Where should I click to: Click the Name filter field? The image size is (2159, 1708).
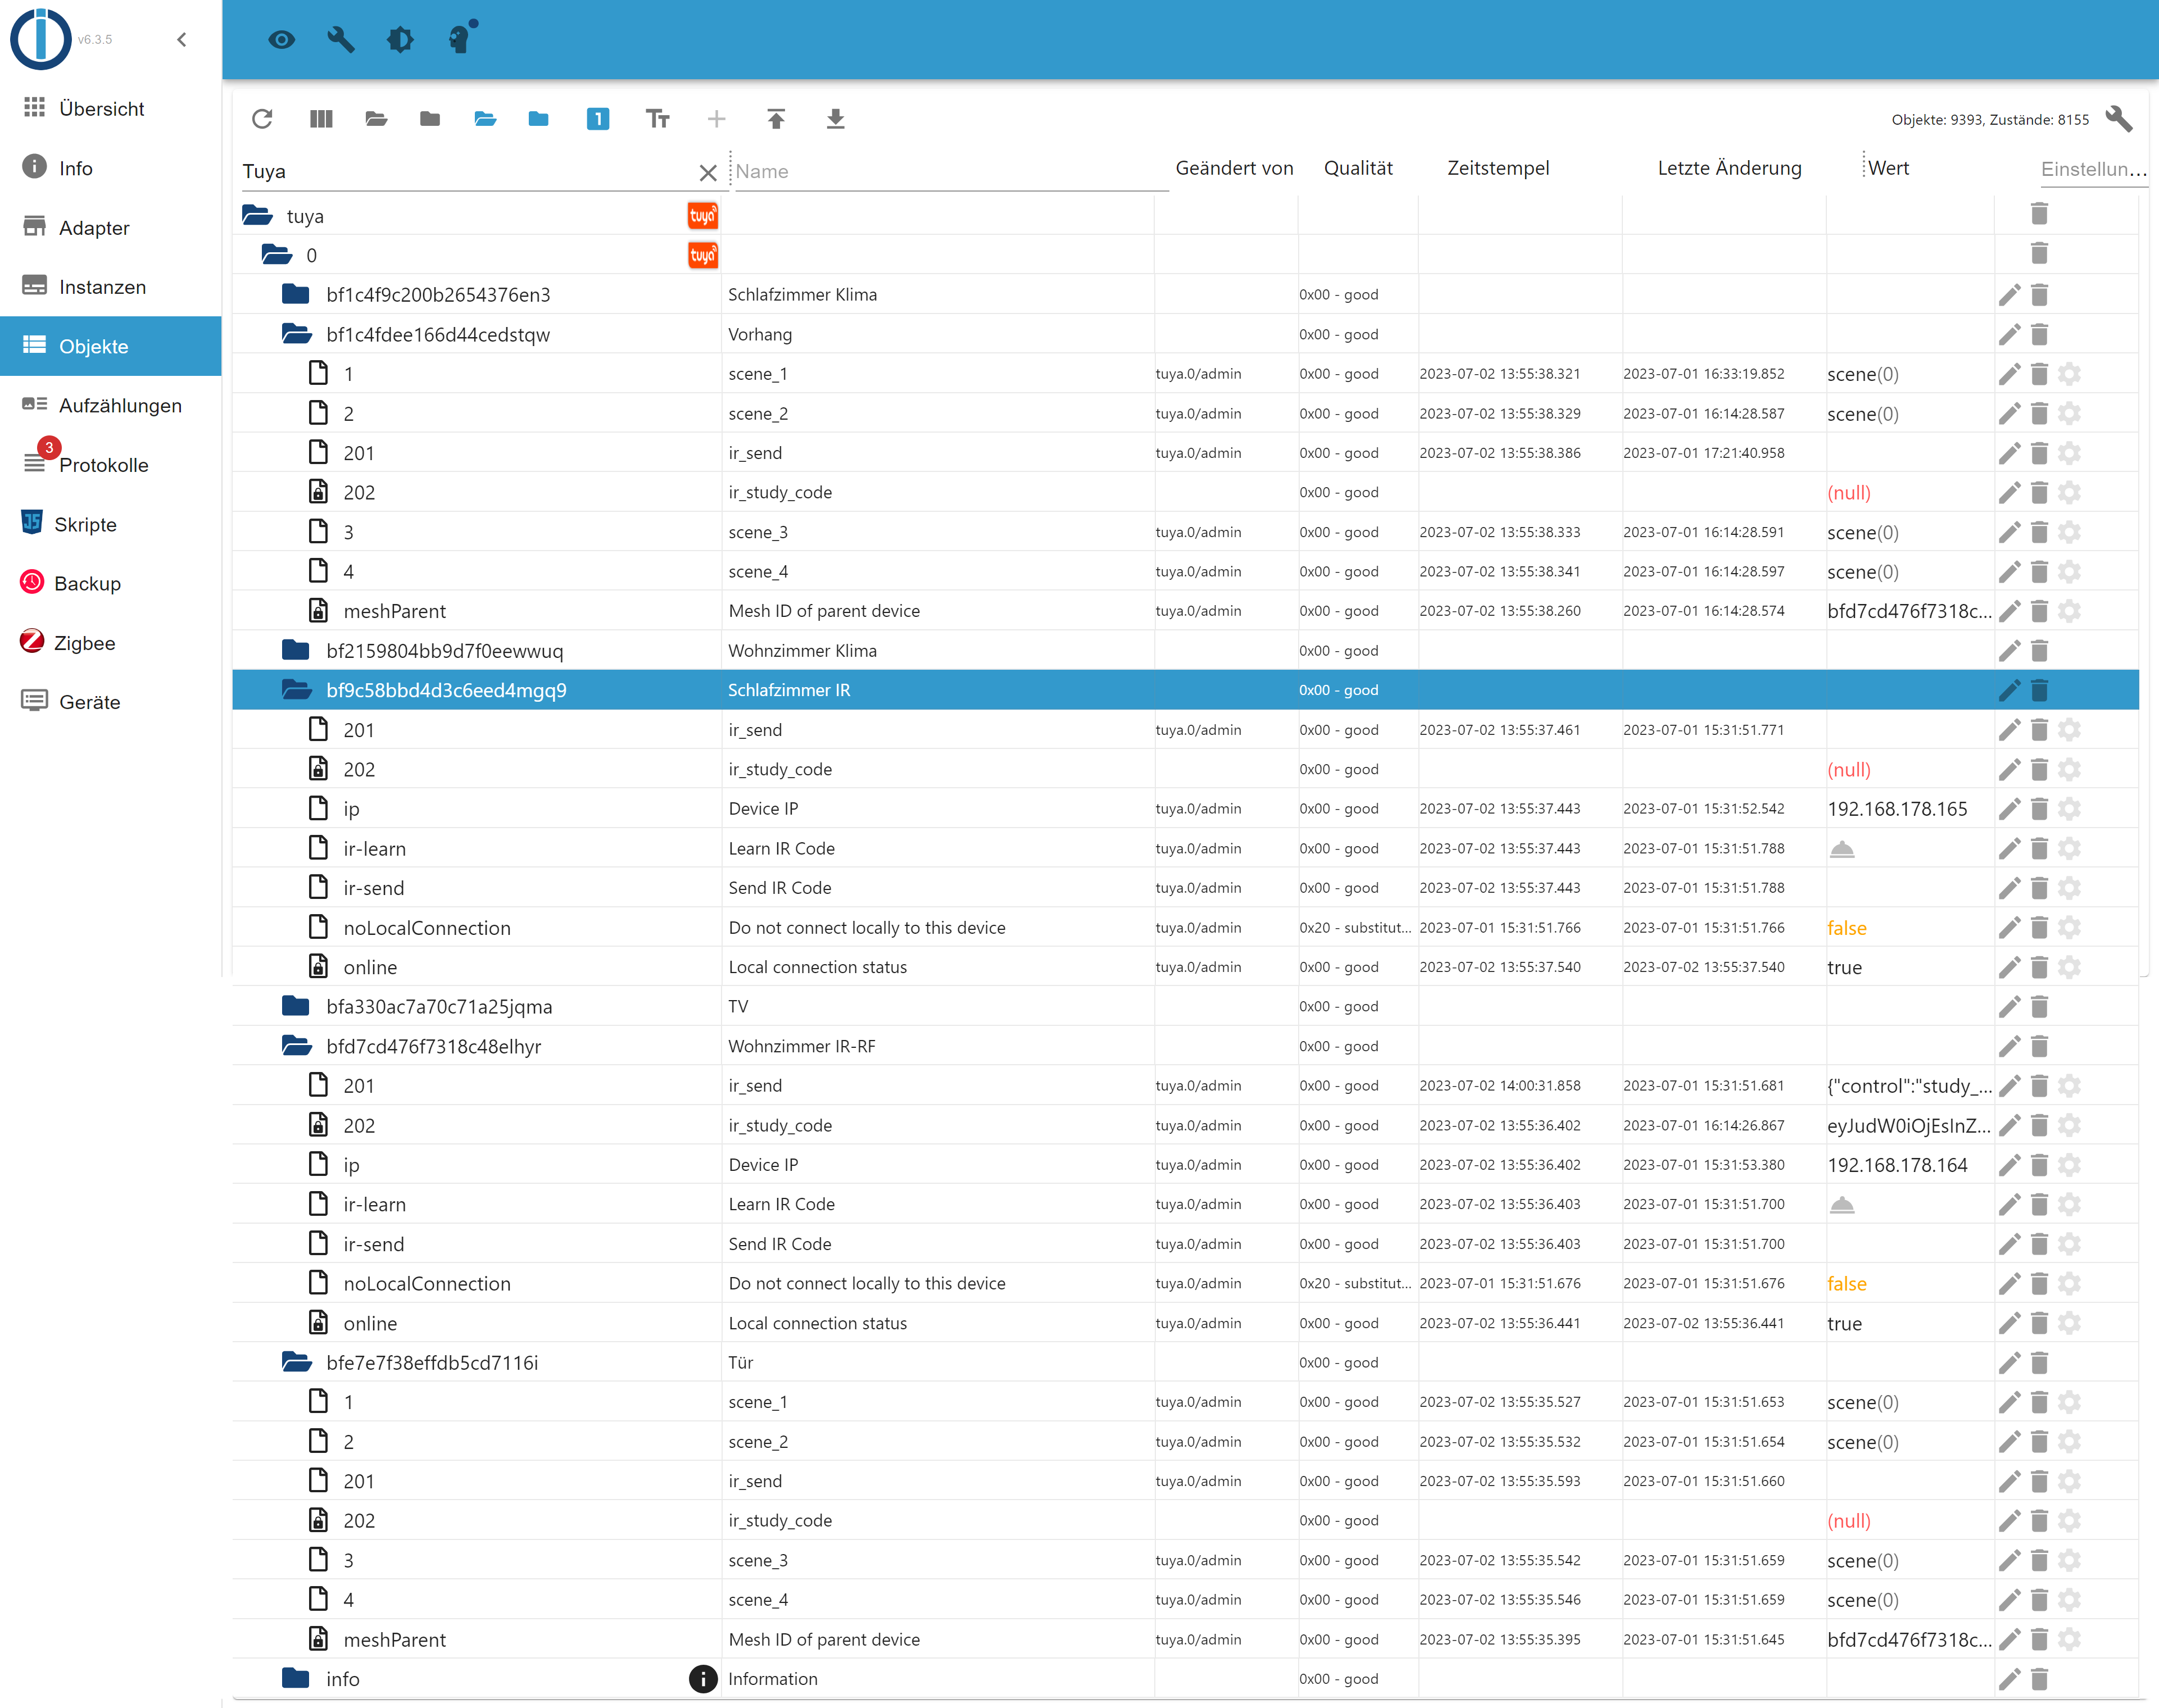(x=950, y=172)
